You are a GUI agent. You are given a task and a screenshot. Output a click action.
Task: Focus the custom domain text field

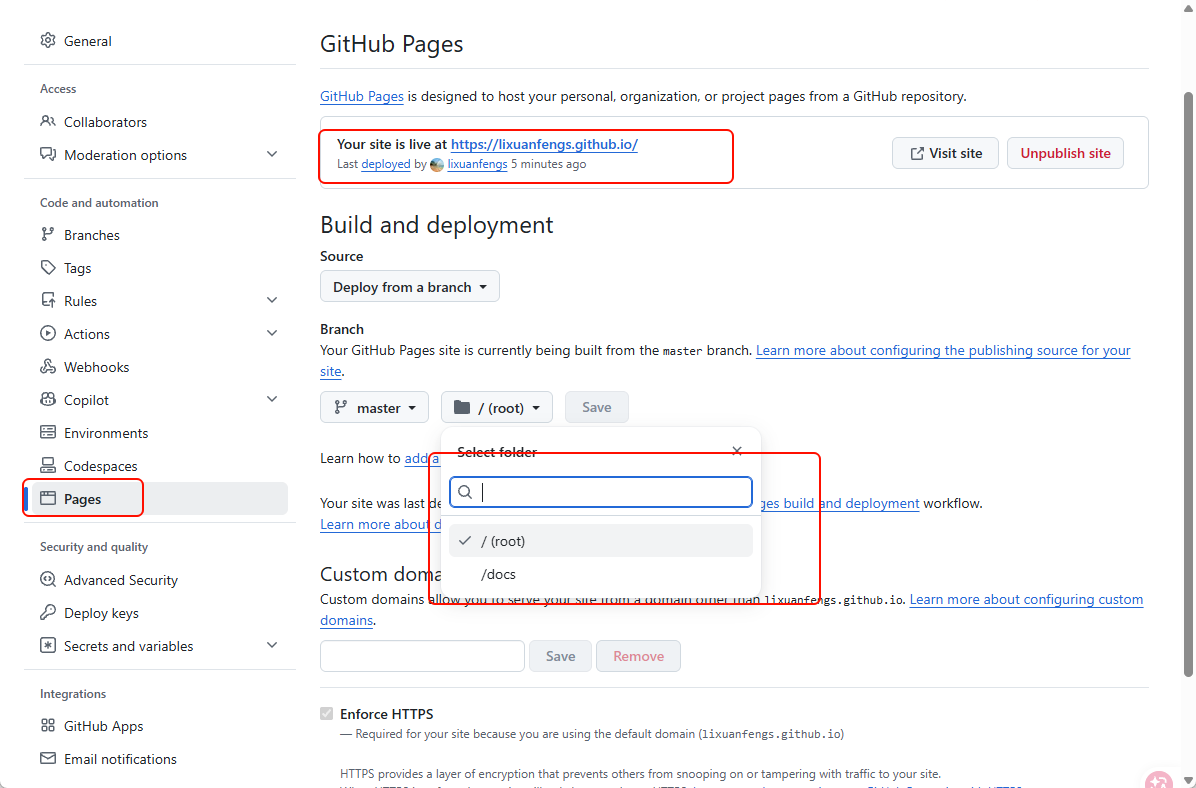pyautogui.click(x=423, y=656)
